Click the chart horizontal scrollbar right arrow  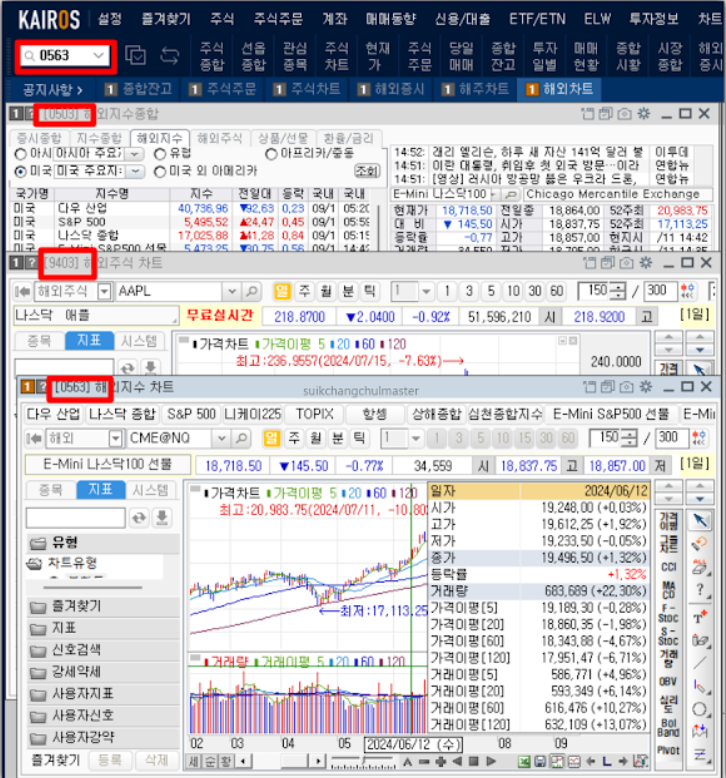(318, 761)
